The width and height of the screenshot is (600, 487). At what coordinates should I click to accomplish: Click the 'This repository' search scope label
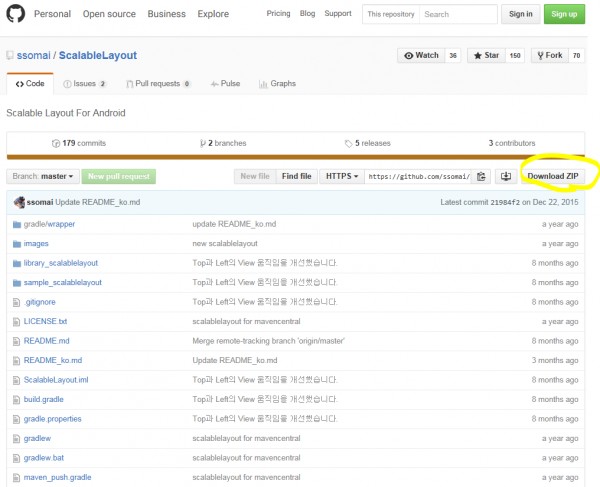(x=391, y=14)
